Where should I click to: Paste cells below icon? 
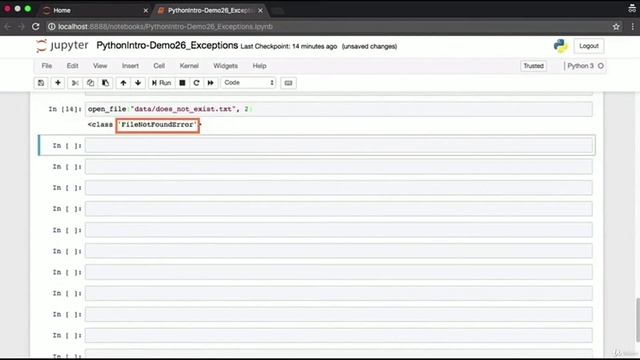[x=105, y=83]
